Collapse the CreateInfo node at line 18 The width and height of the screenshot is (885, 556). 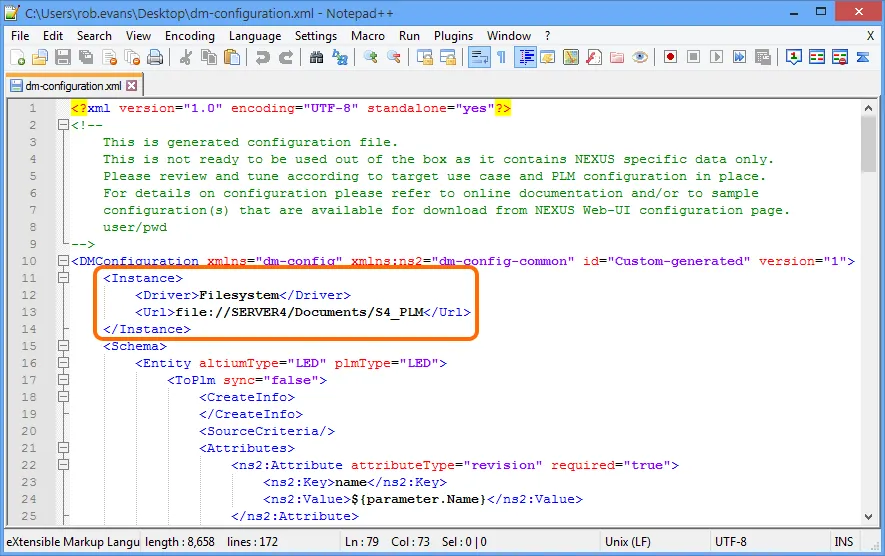click(x=63, y=397)
